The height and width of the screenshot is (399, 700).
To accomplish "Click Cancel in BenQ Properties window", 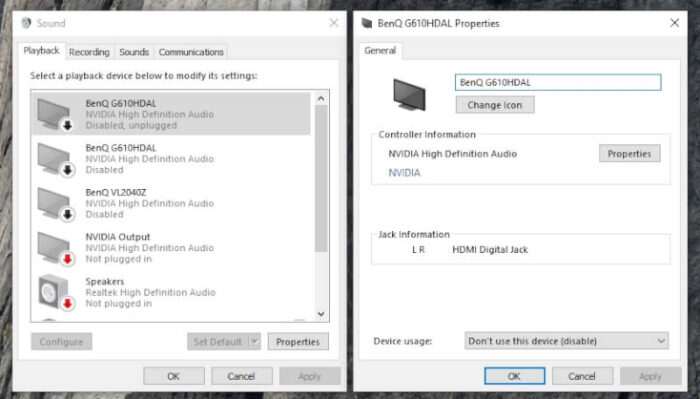I will 582,376.
